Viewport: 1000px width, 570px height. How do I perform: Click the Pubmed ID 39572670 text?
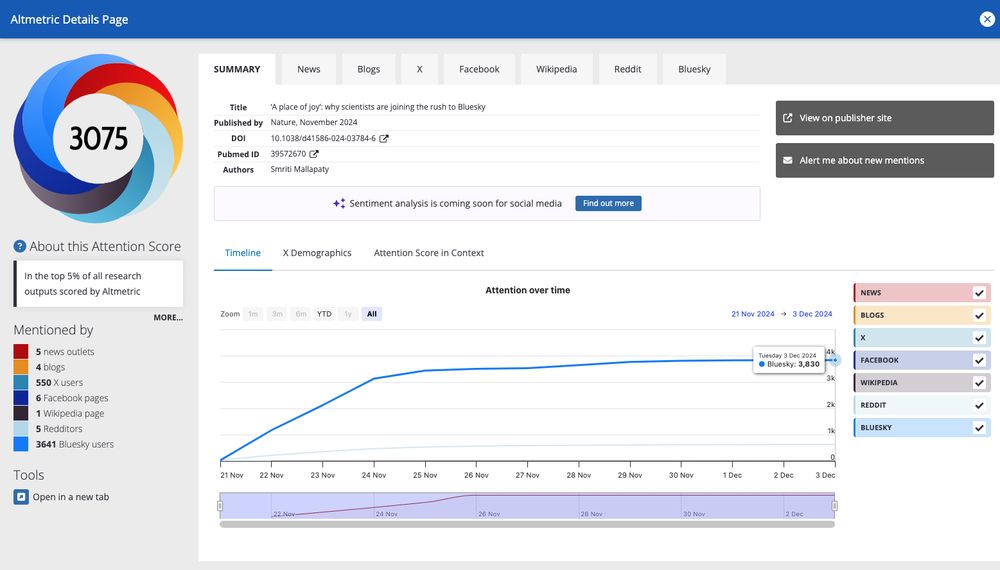(288, 154)
